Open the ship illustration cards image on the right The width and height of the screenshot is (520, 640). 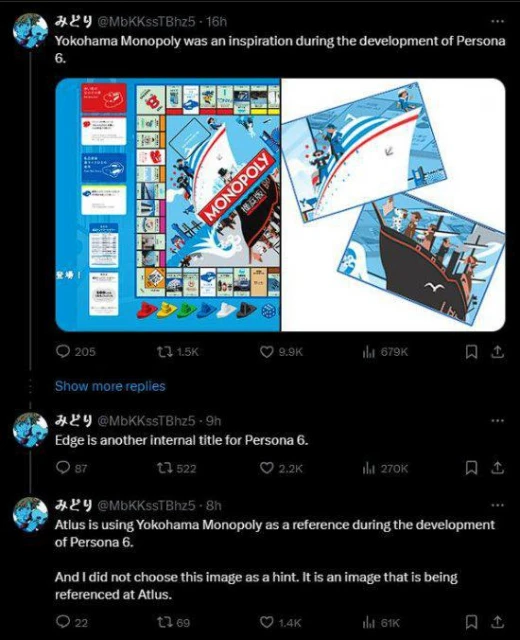393,204
